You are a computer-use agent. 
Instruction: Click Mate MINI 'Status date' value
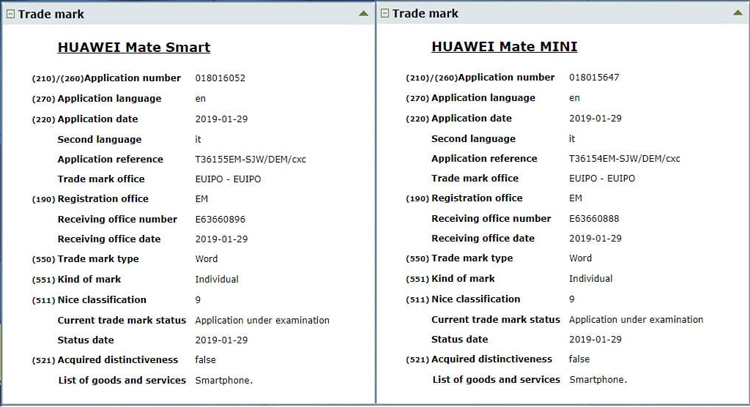coord(596,339)
